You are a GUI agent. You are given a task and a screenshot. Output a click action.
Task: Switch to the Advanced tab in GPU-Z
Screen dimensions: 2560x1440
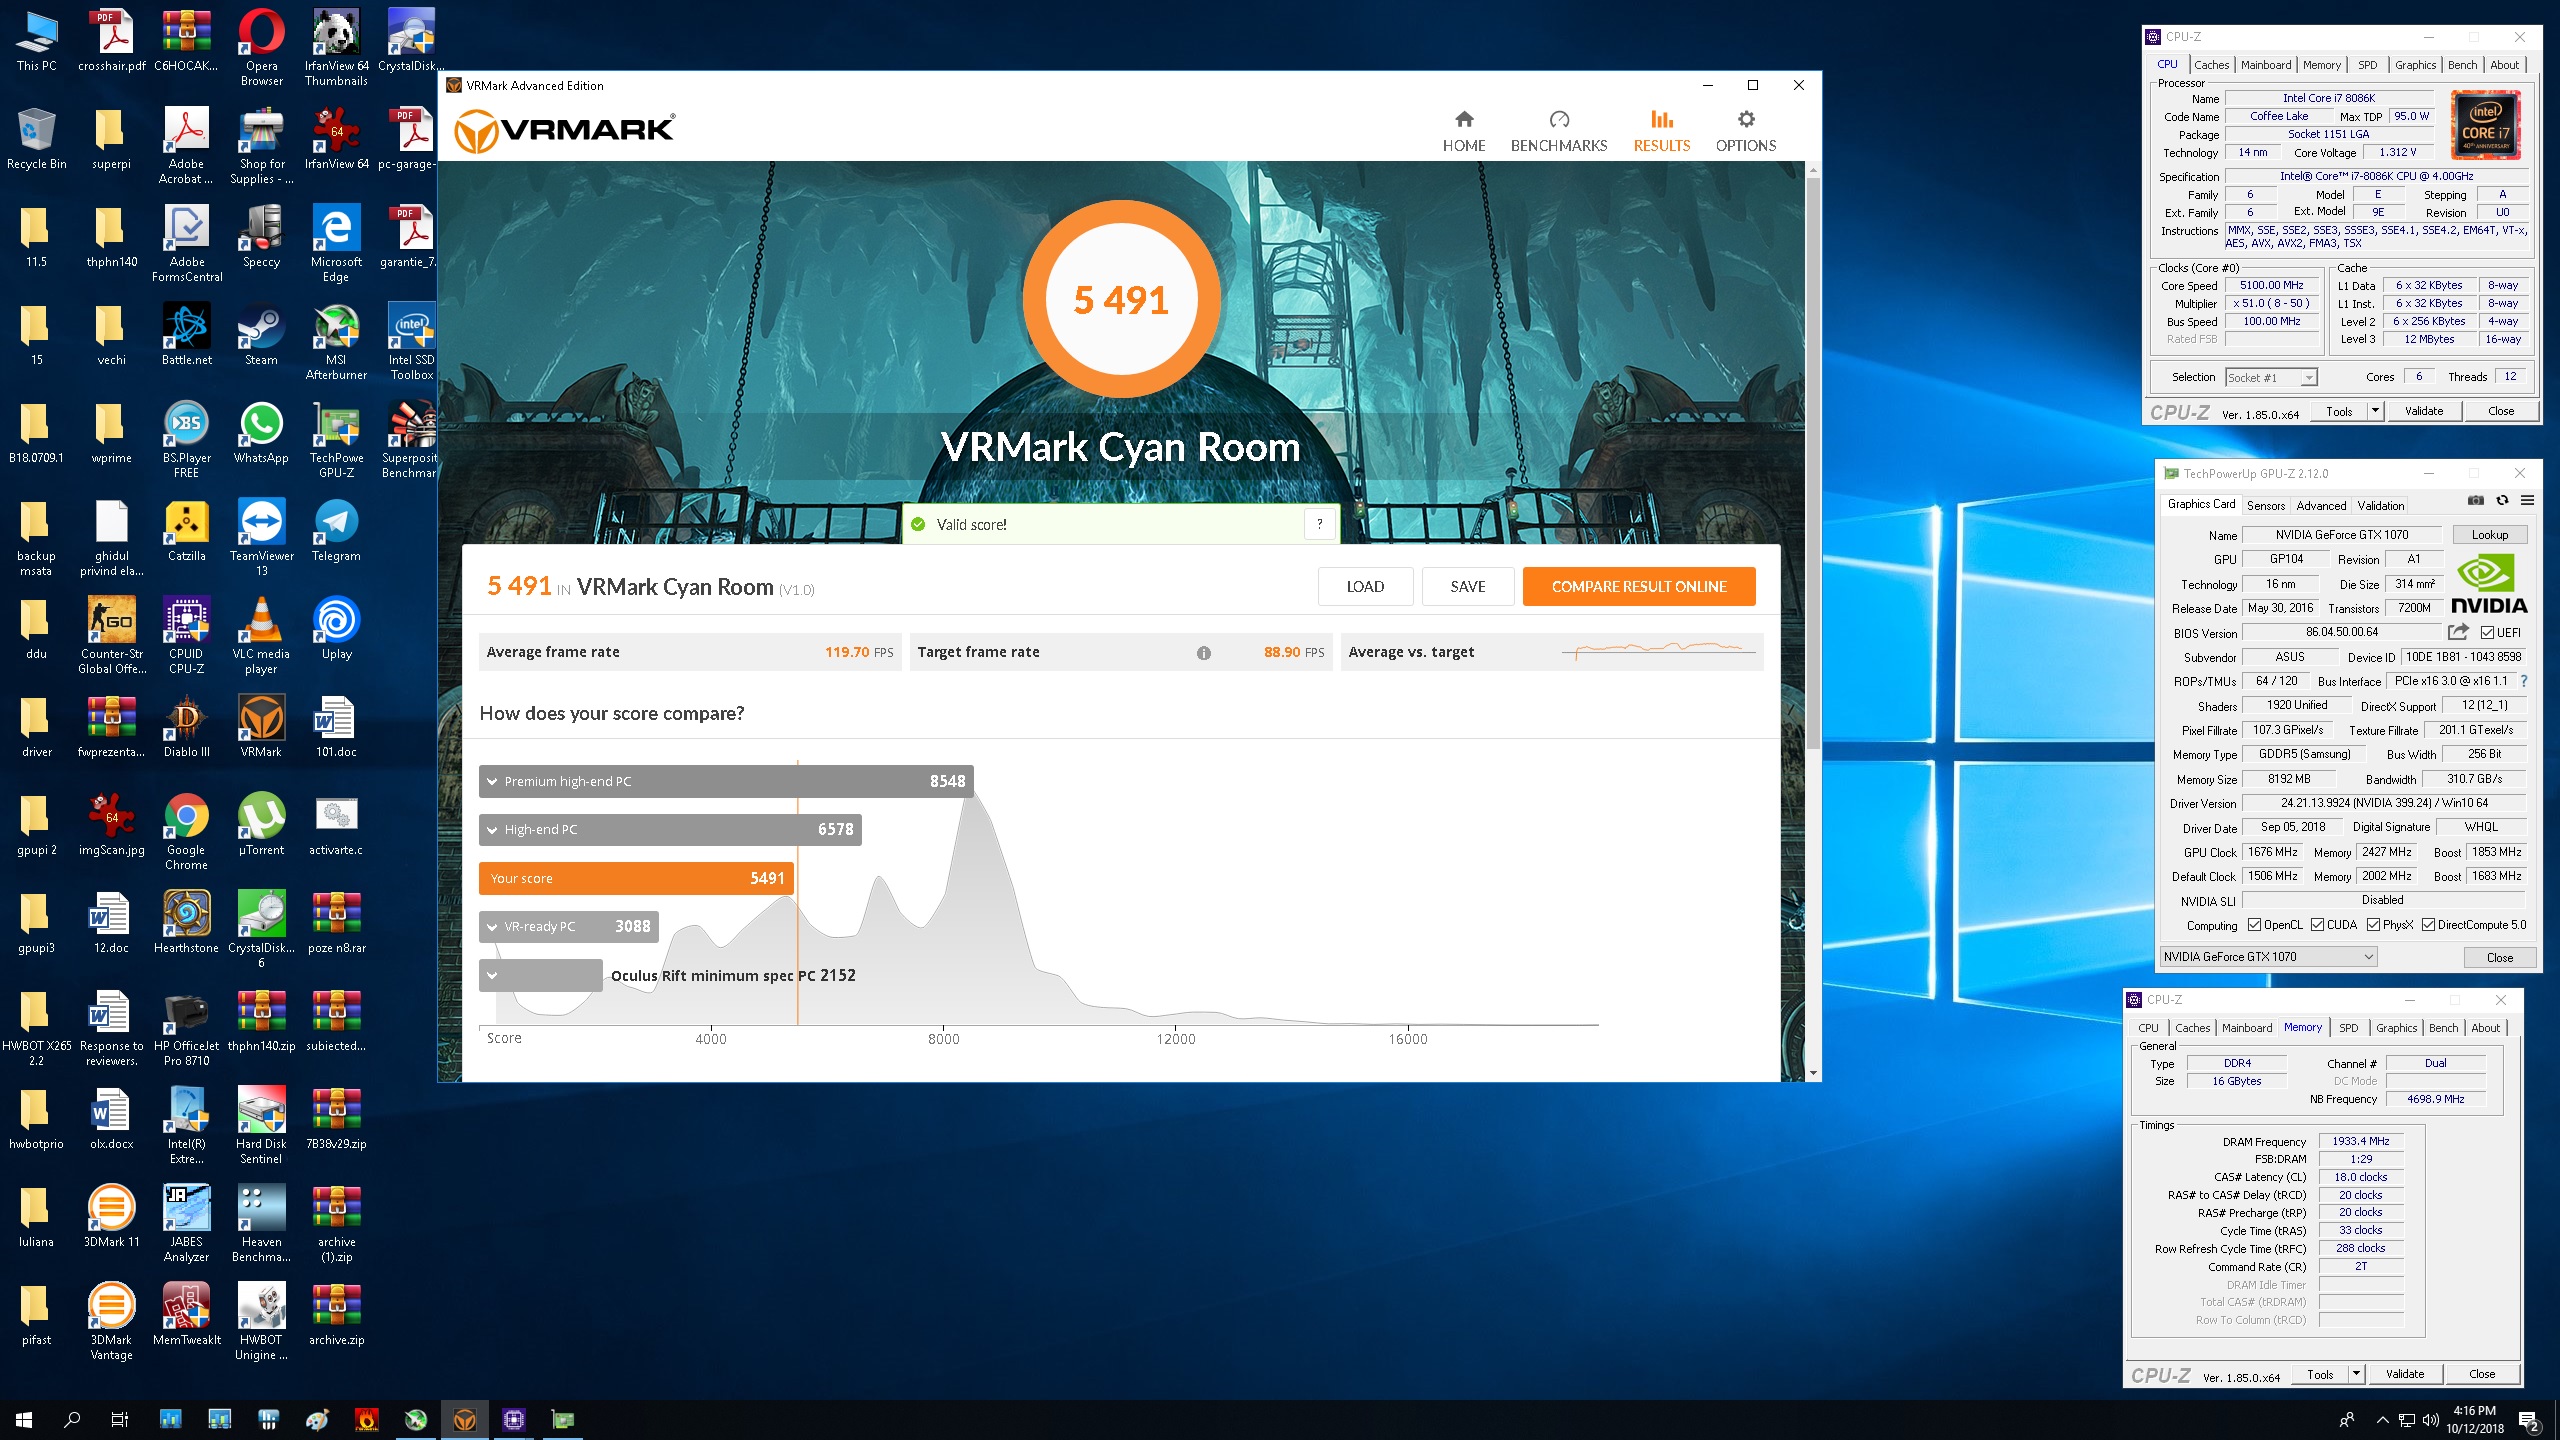pos(2320,505)
